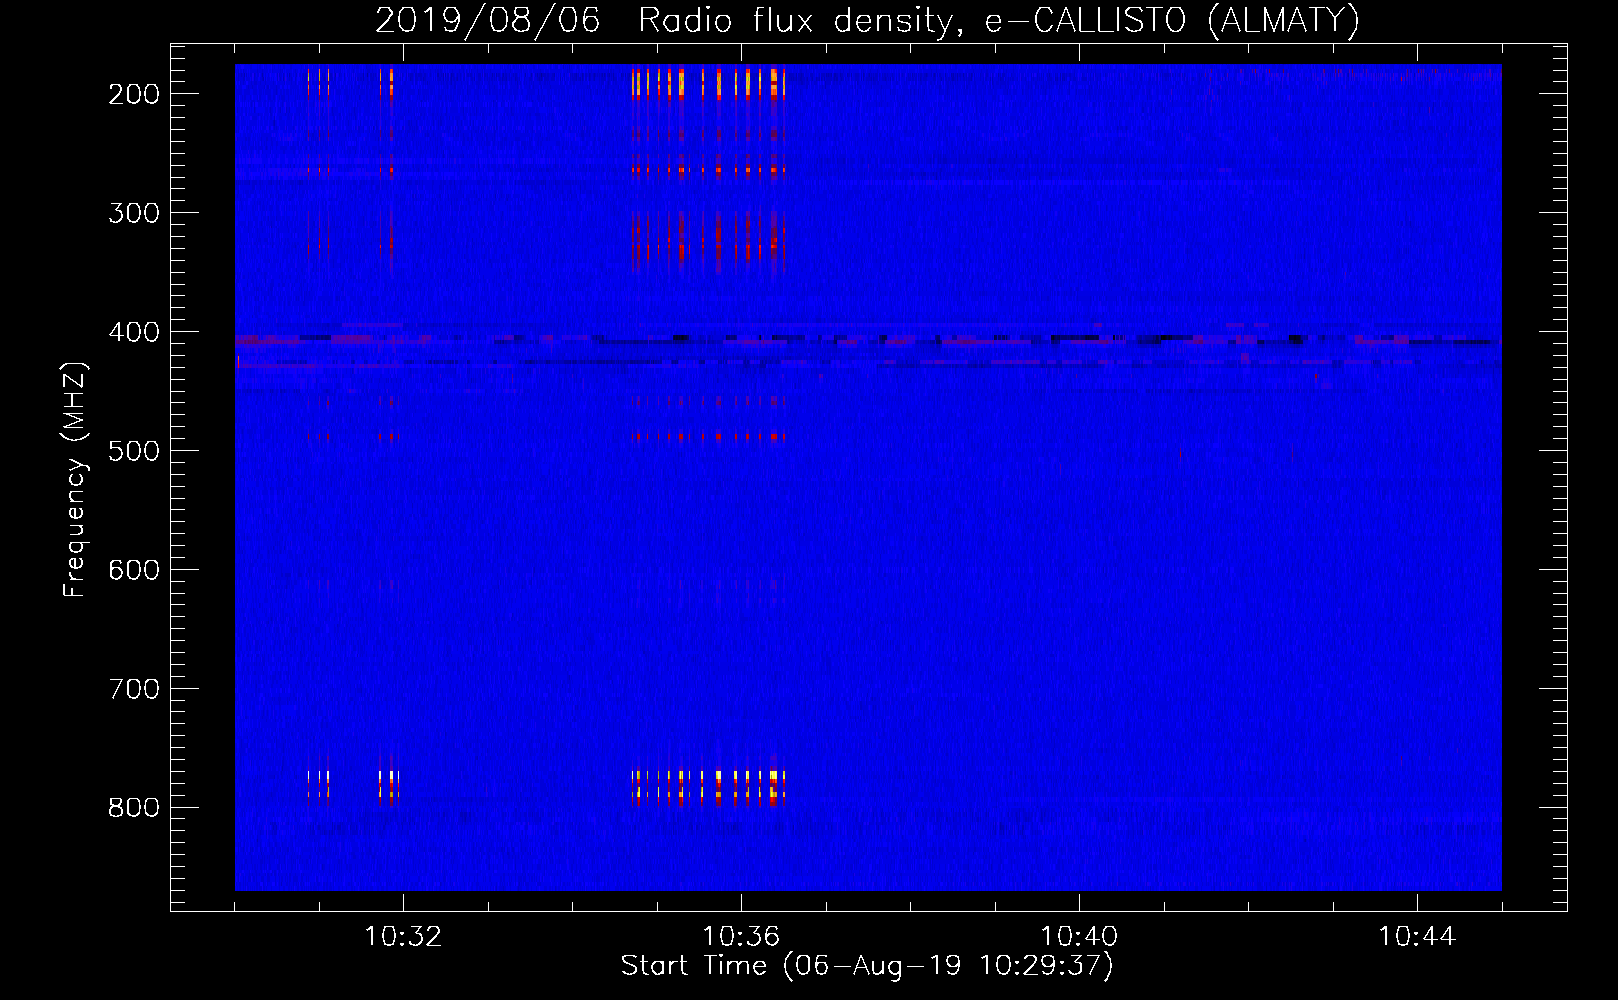The height and width of the screenshot is (1000, 1618).
Task: Click the "Start Time (06-Aug-19 10:29:37)" axis label
Action: point(867,966)
